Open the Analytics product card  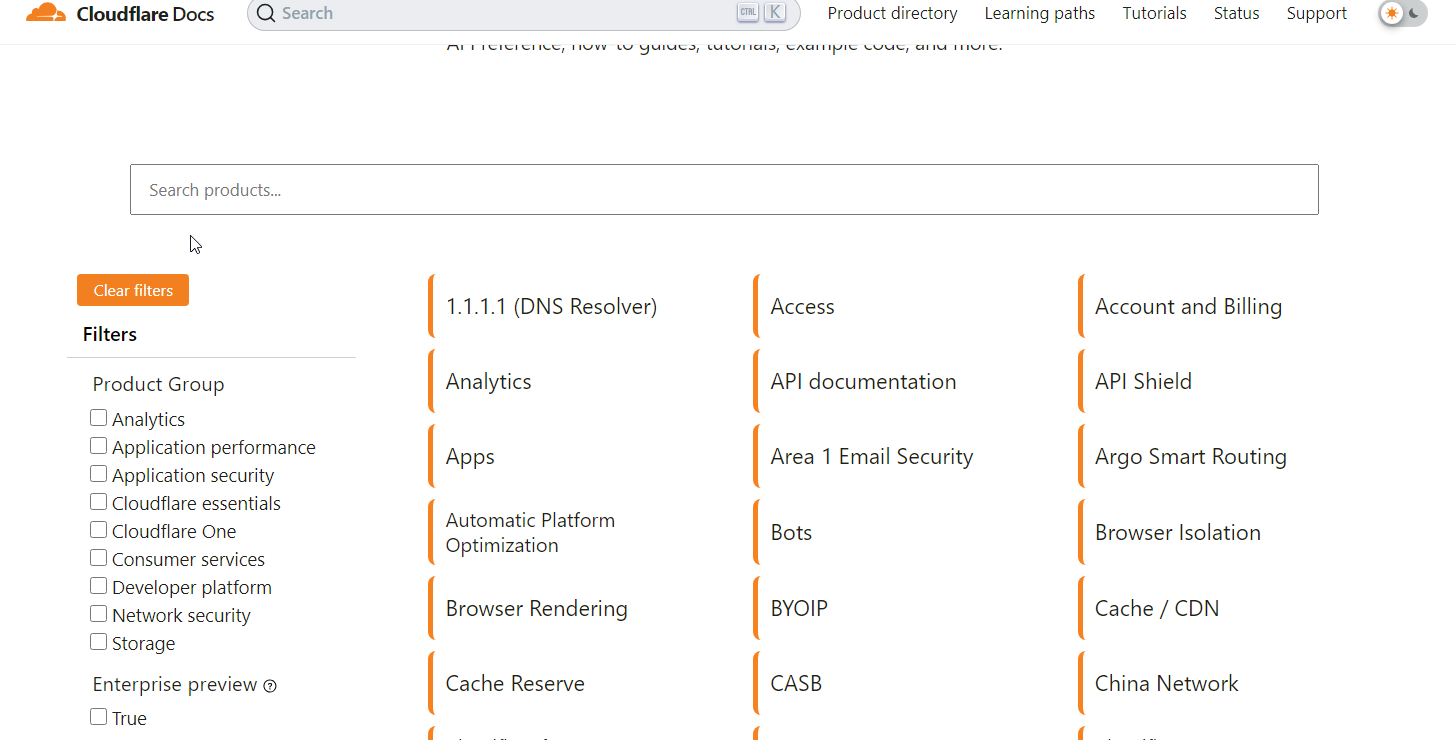[582, 381]
